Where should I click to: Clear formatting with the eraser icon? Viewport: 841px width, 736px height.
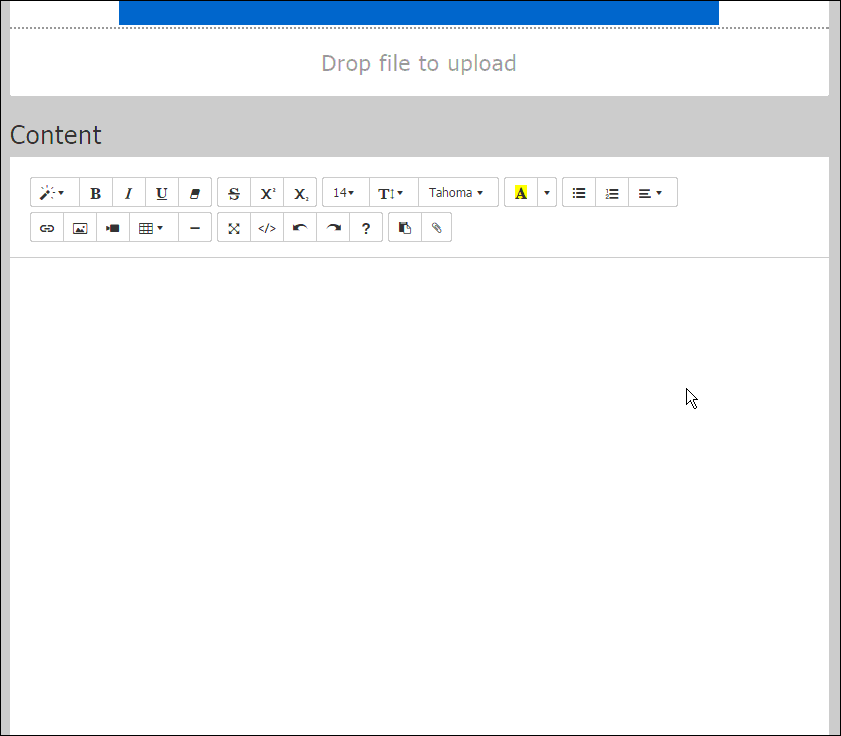[195, 193]
